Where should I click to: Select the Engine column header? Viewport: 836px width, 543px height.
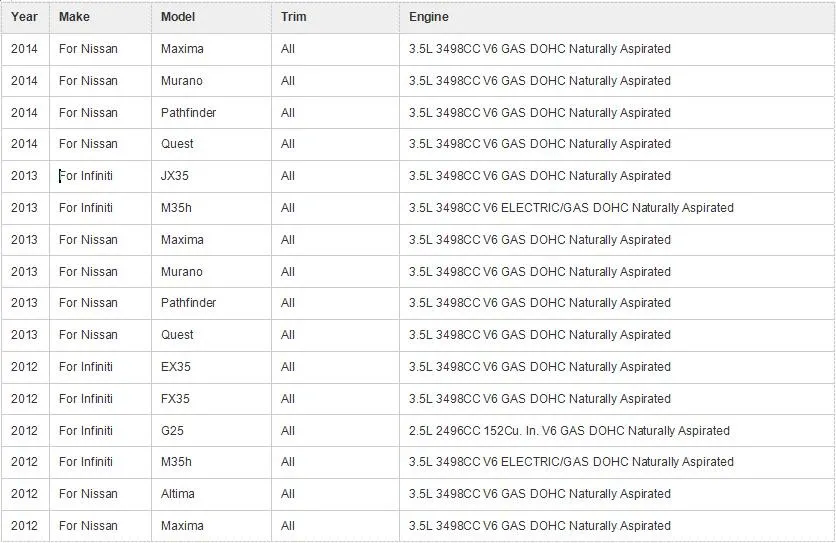click(x=617, y=17)
